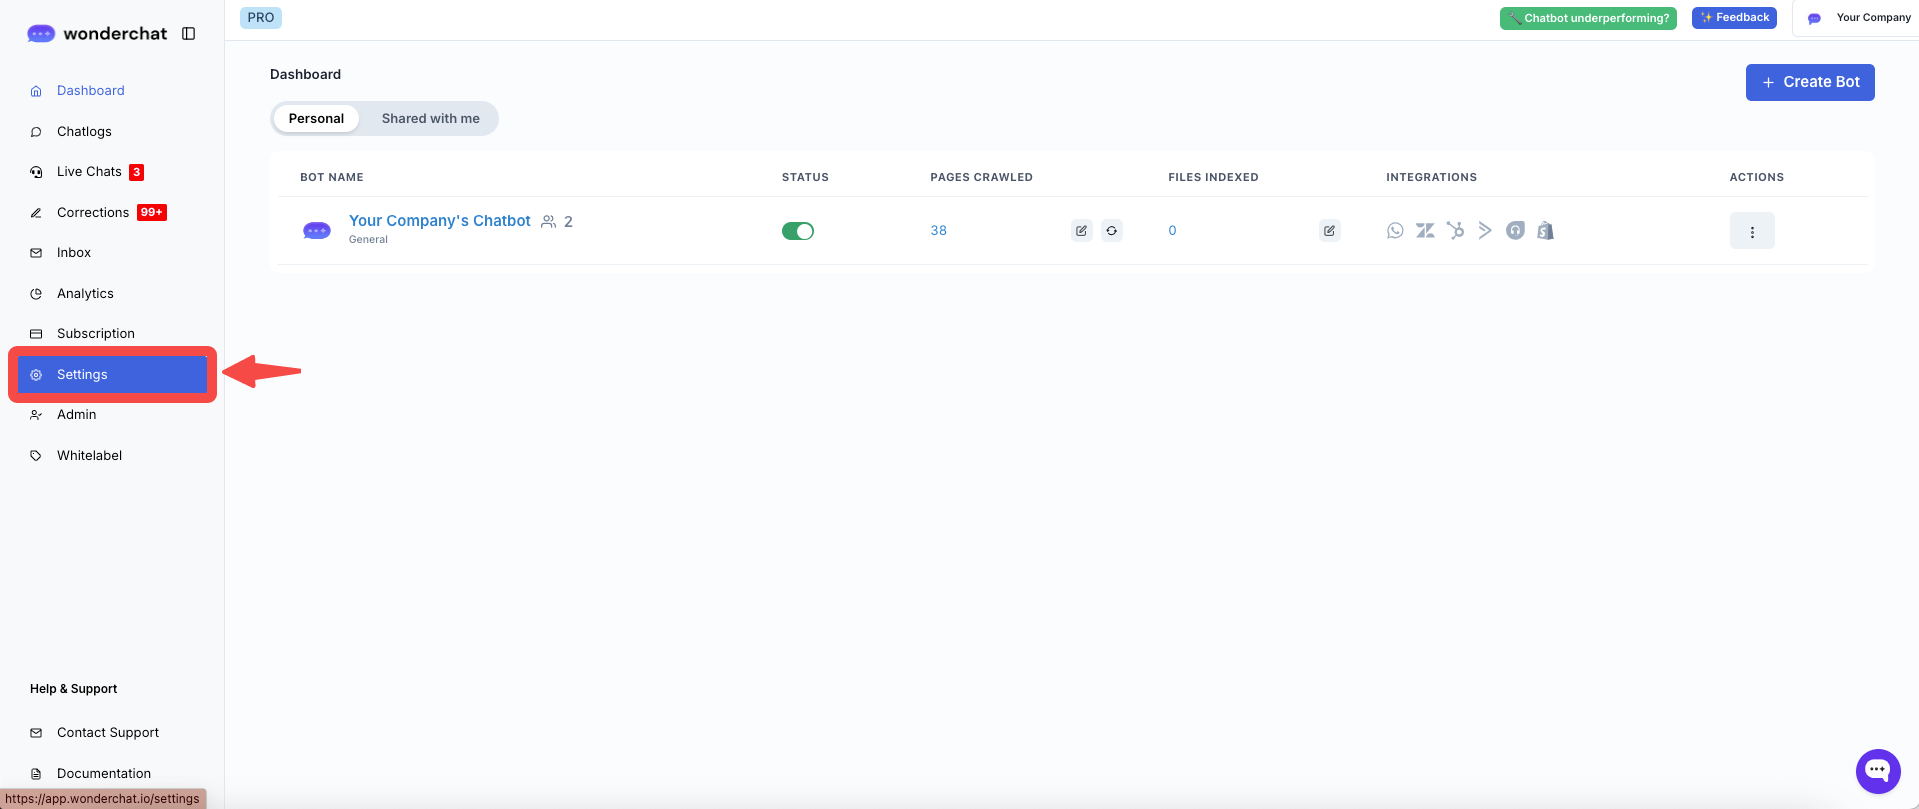Click the Shopify integration icon

(1545, 231)
